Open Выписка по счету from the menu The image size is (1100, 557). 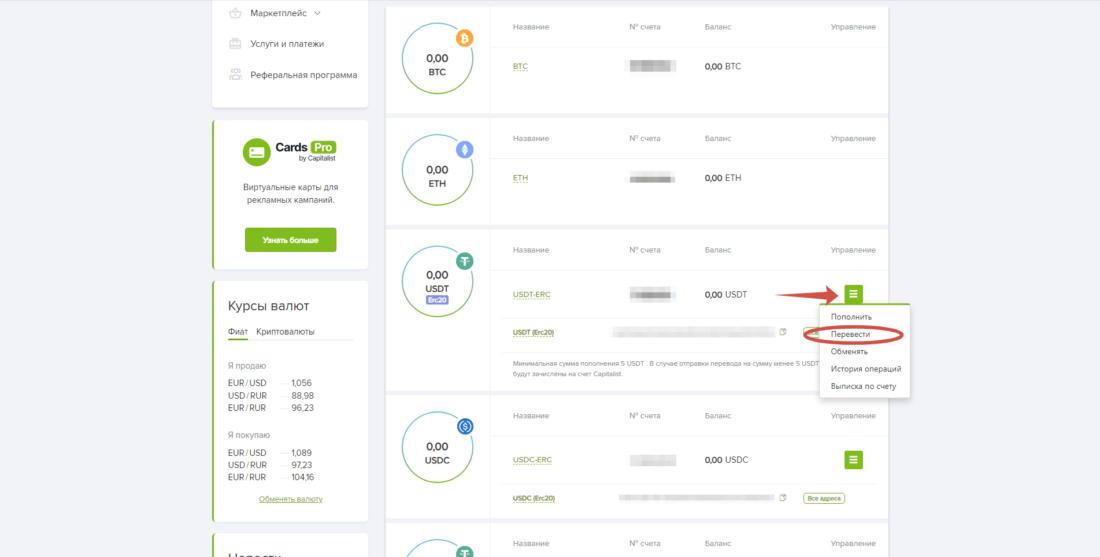tap(863, 387)
